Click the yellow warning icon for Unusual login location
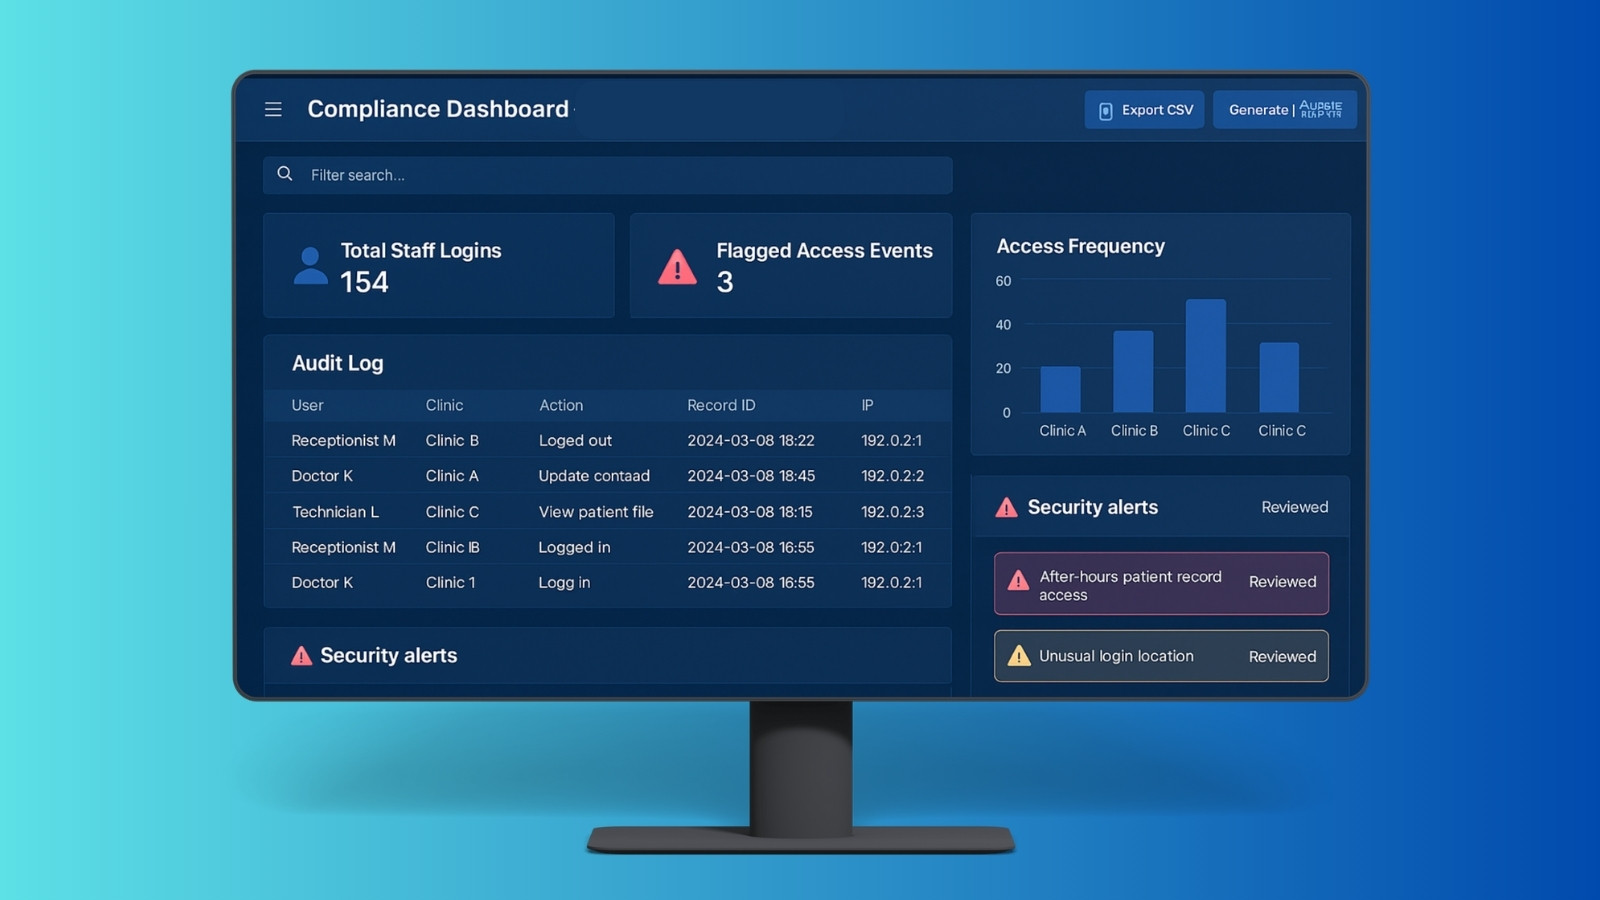 [1018, 656]
